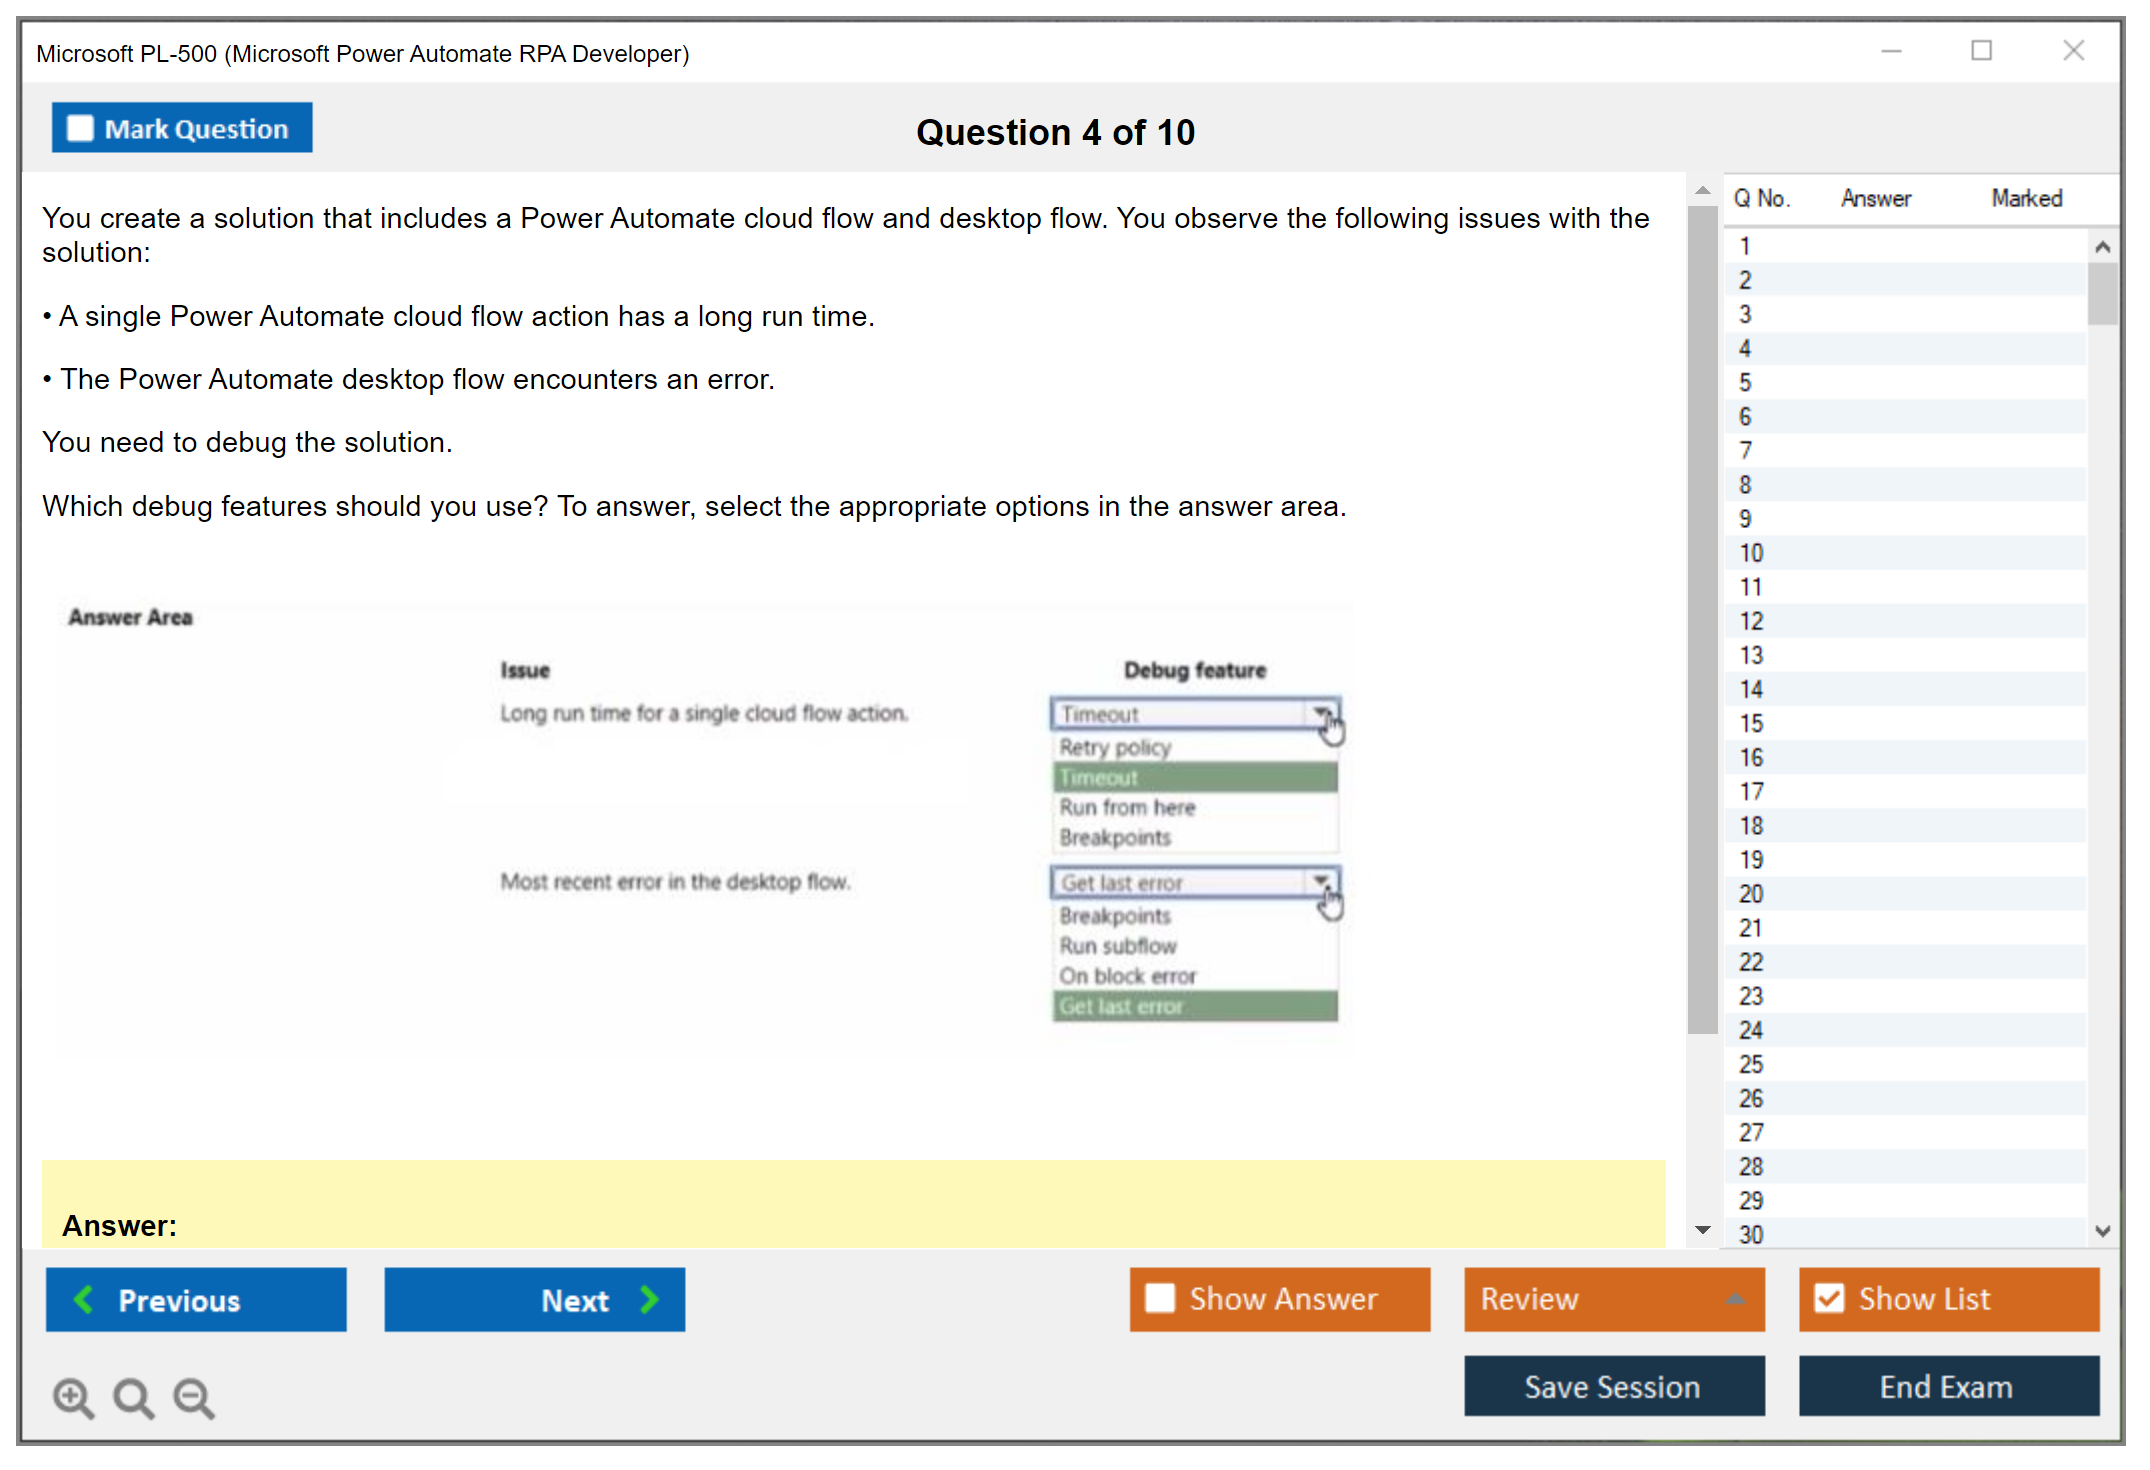This screenshot has height=1470, width=2150.
Task: Select question 10 in the list
Action: point(1751,553)
